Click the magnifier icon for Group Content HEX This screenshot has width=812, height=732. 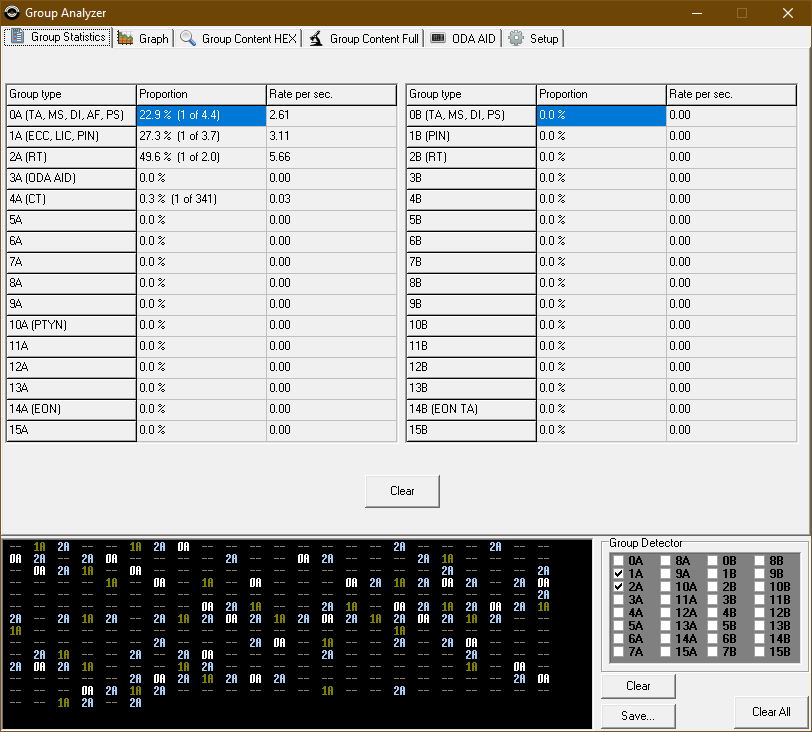click(x=188, y=38)
